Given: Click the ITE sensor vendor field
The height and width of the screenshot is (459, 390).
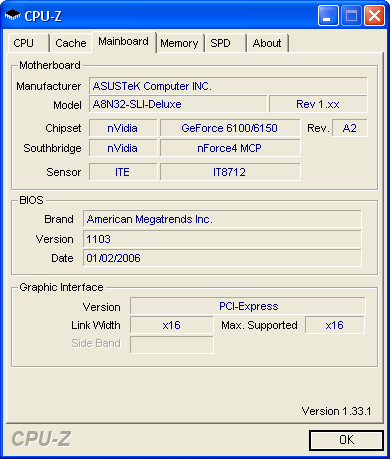Looking at the screenshot, I should [123, 172].
